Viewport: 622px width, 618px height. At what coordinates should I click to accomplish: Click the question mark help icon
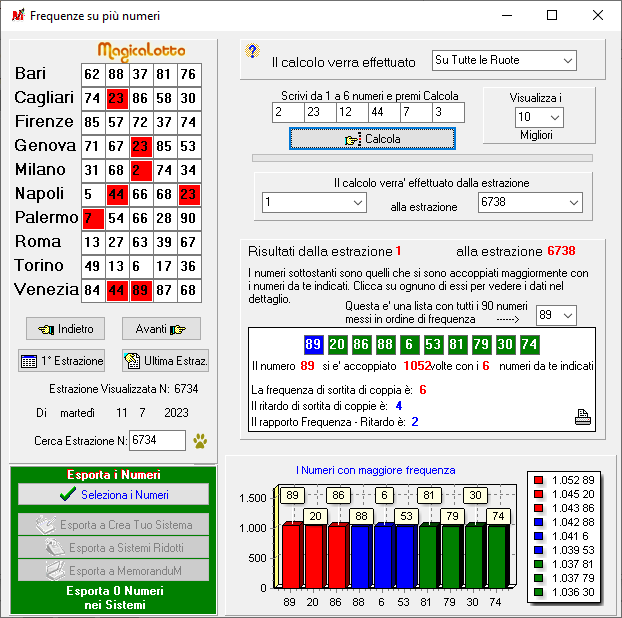pos(252,51)
